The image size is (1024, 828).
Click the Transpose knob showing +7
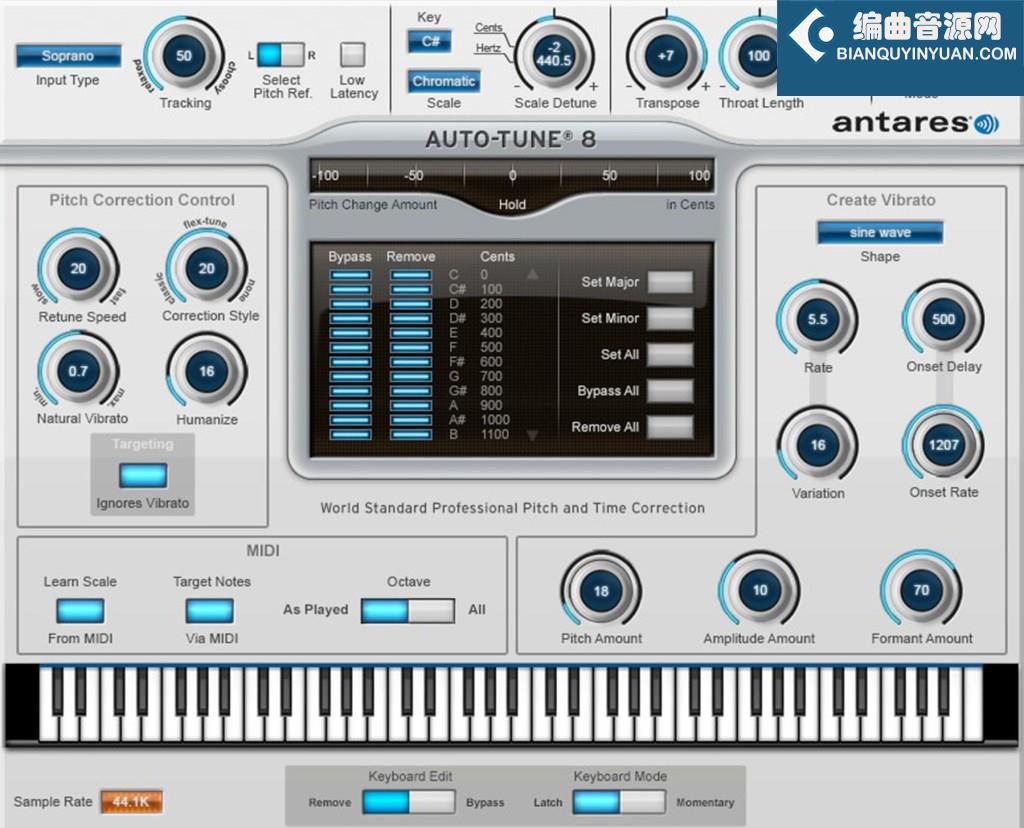(665, 56)
